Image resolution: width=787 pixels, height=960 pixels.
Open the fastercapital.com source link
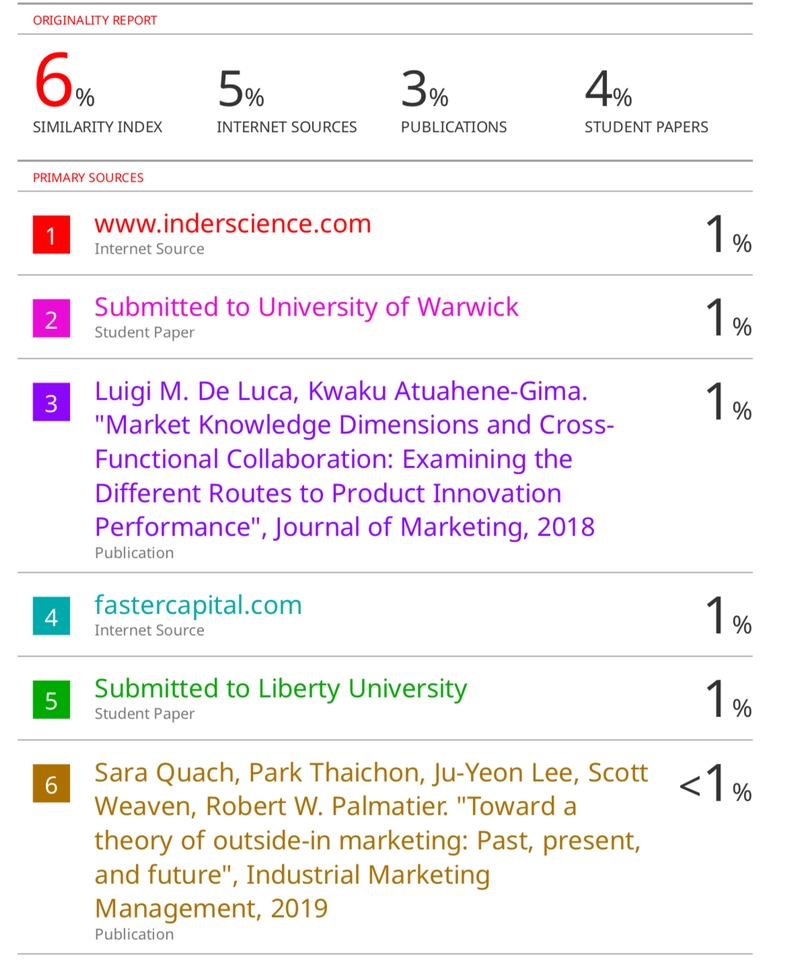pyautogui.click(x=198, y=604)
